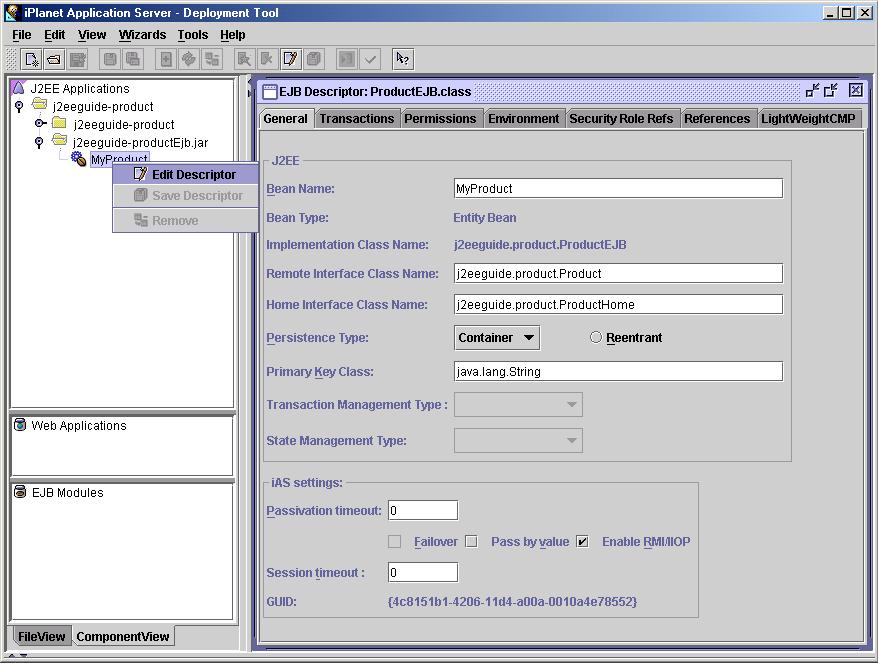This screenshot has height=663, width=878.
Task: Open the Help menu
Action: coord(232,35)
